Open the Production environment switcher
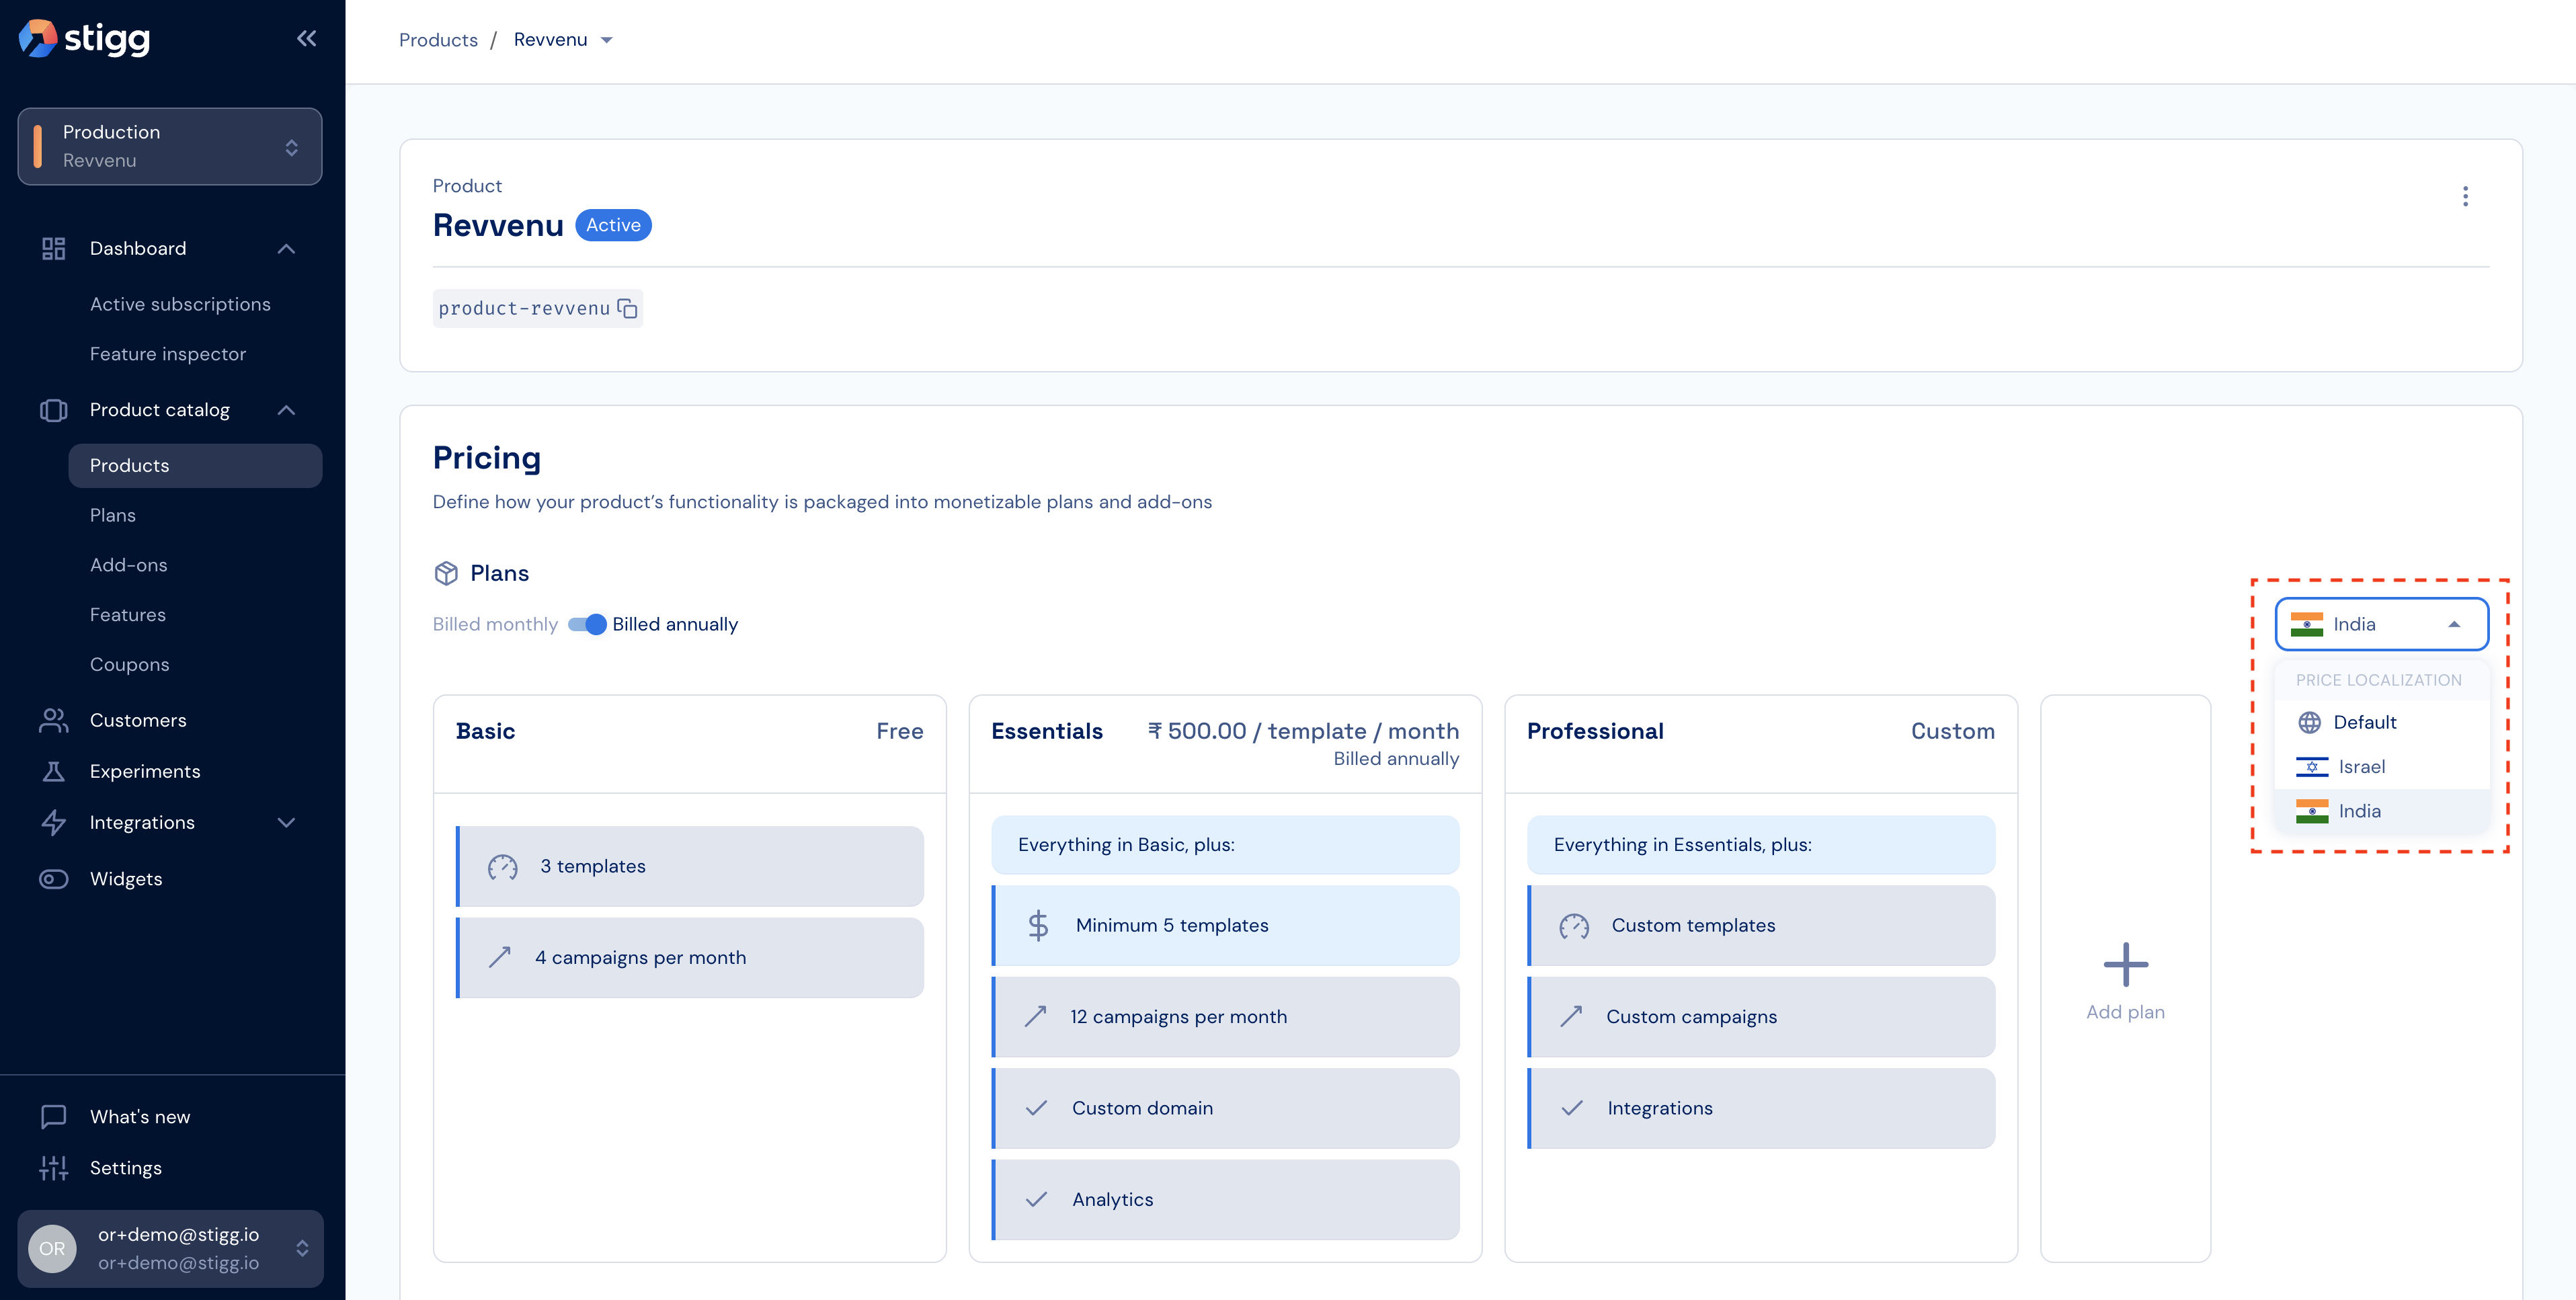 point(170,146)
